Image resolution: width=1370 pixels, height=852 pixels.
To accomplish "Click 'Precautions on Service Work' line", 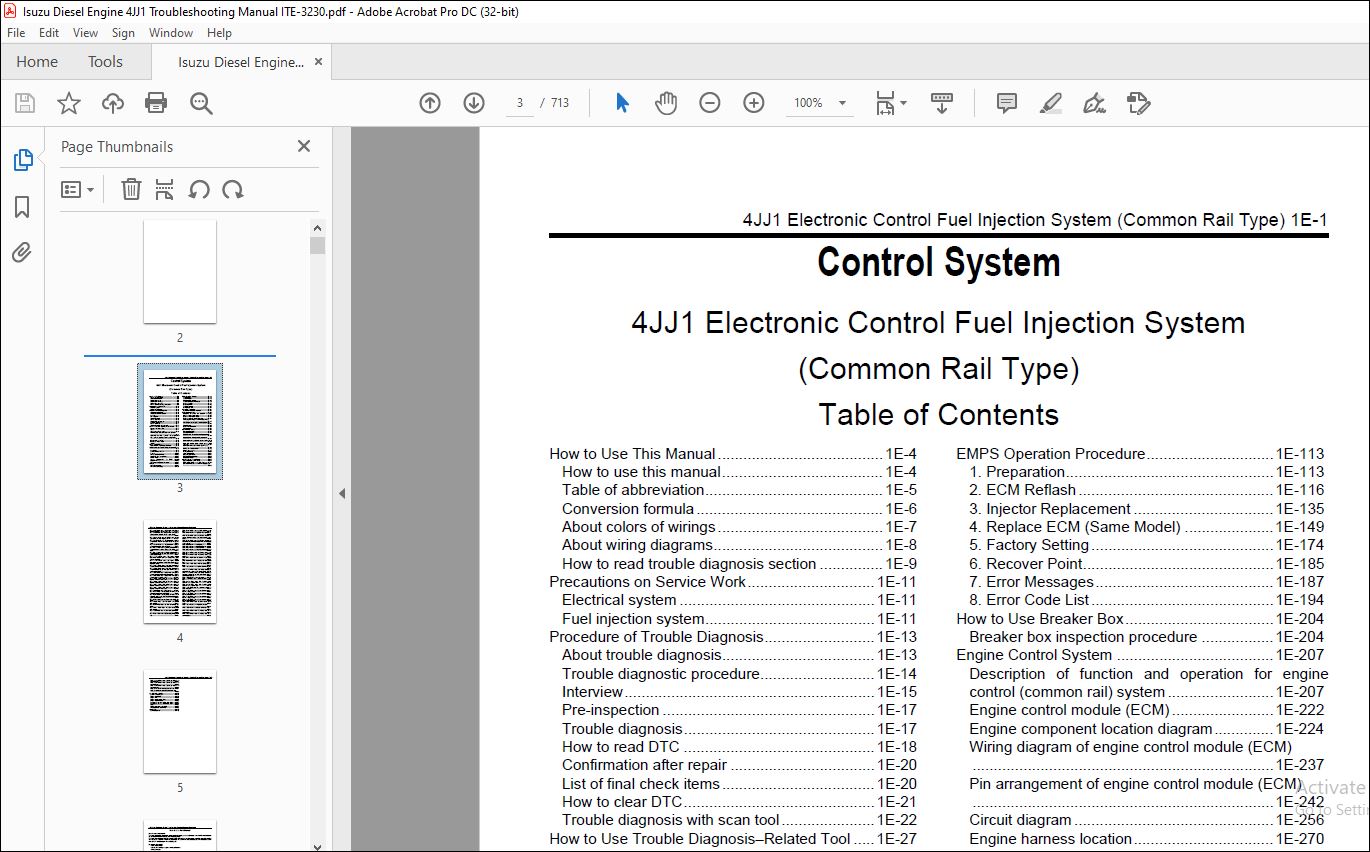I will coord(733,582).
